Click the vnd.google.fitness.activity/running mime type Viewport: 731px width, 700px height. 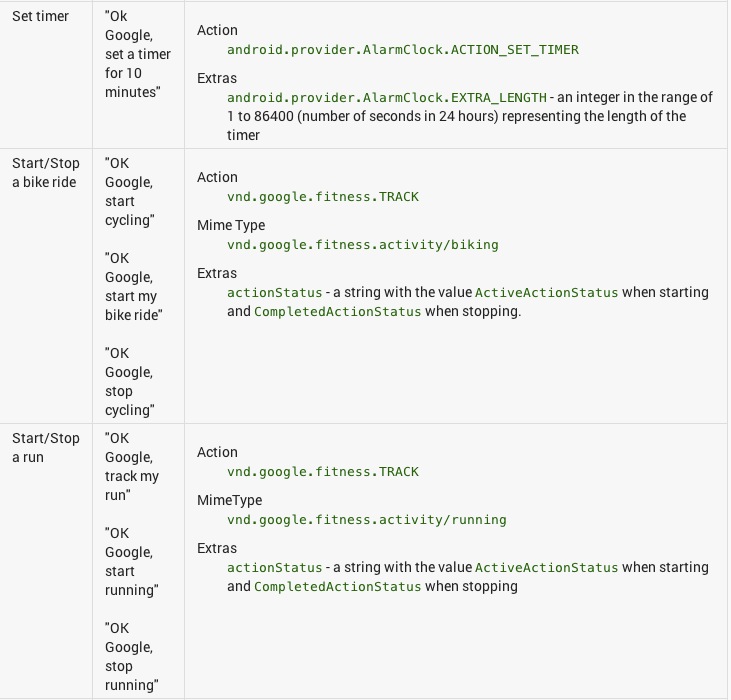[366, 519]
